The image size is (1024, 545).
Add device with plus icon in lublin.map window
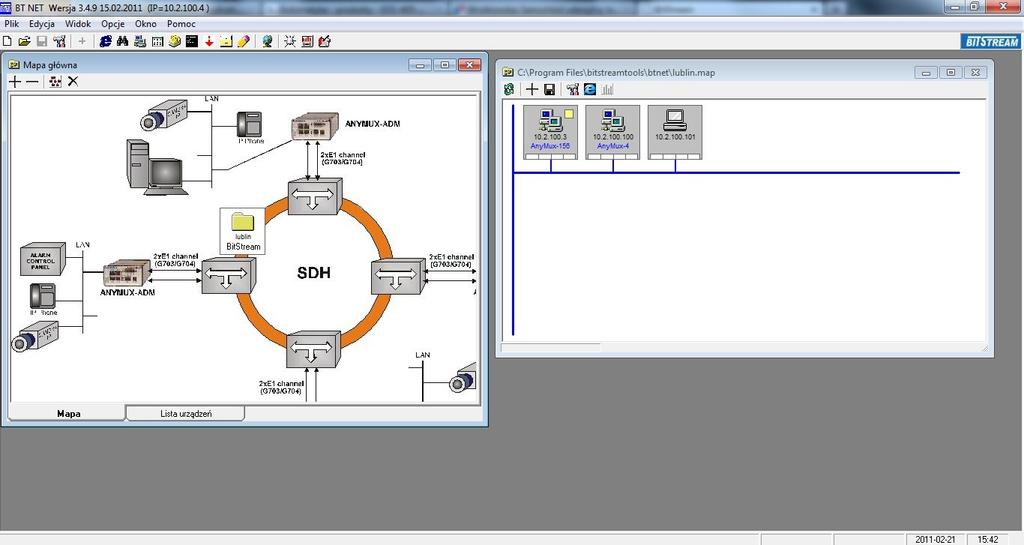(x=532, y=89)
